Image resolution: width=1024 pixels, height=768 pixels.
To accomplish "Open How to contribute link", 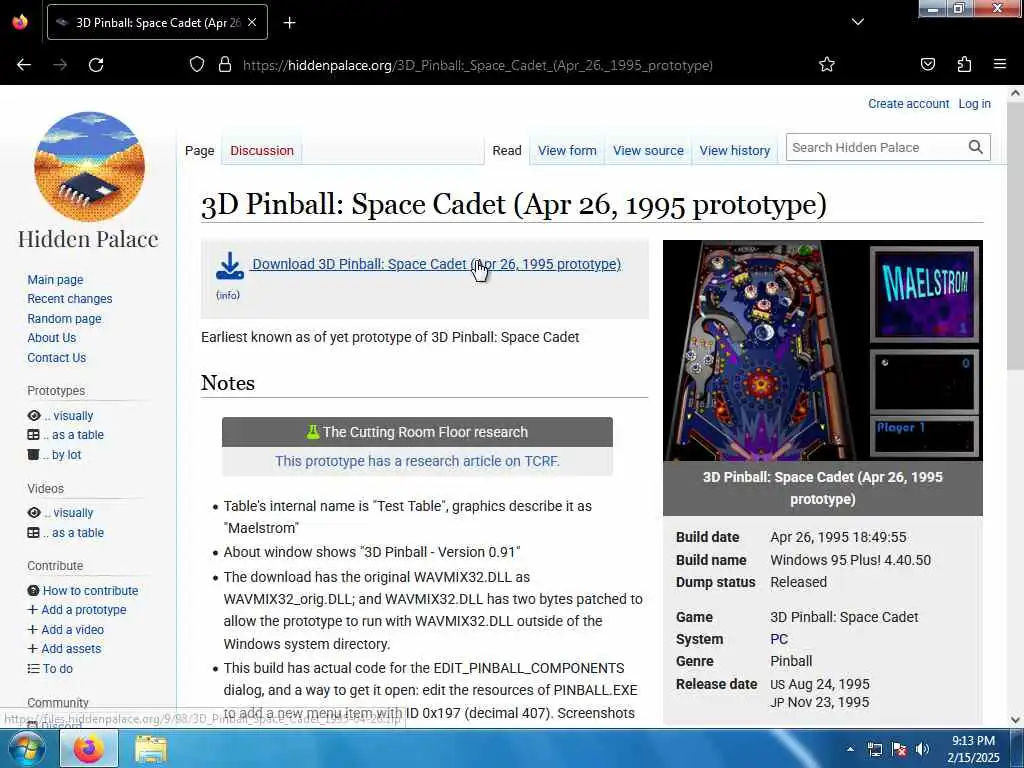I will point(90,590).
